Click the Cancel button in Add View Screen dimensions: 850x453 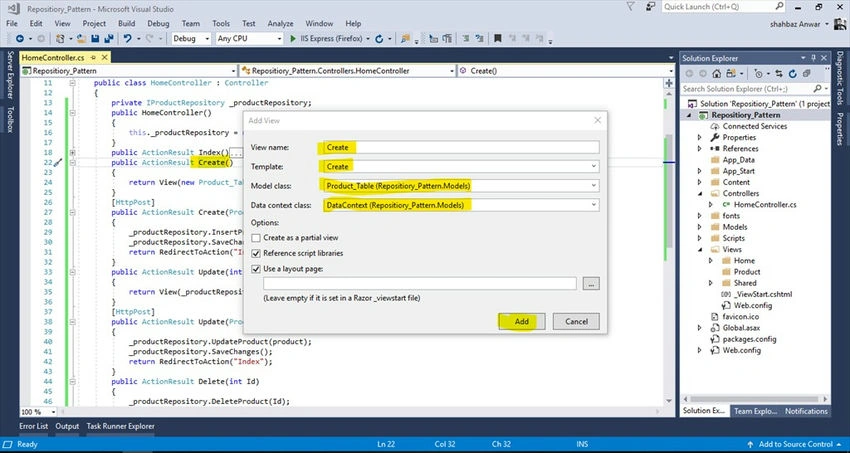(576, 321)
